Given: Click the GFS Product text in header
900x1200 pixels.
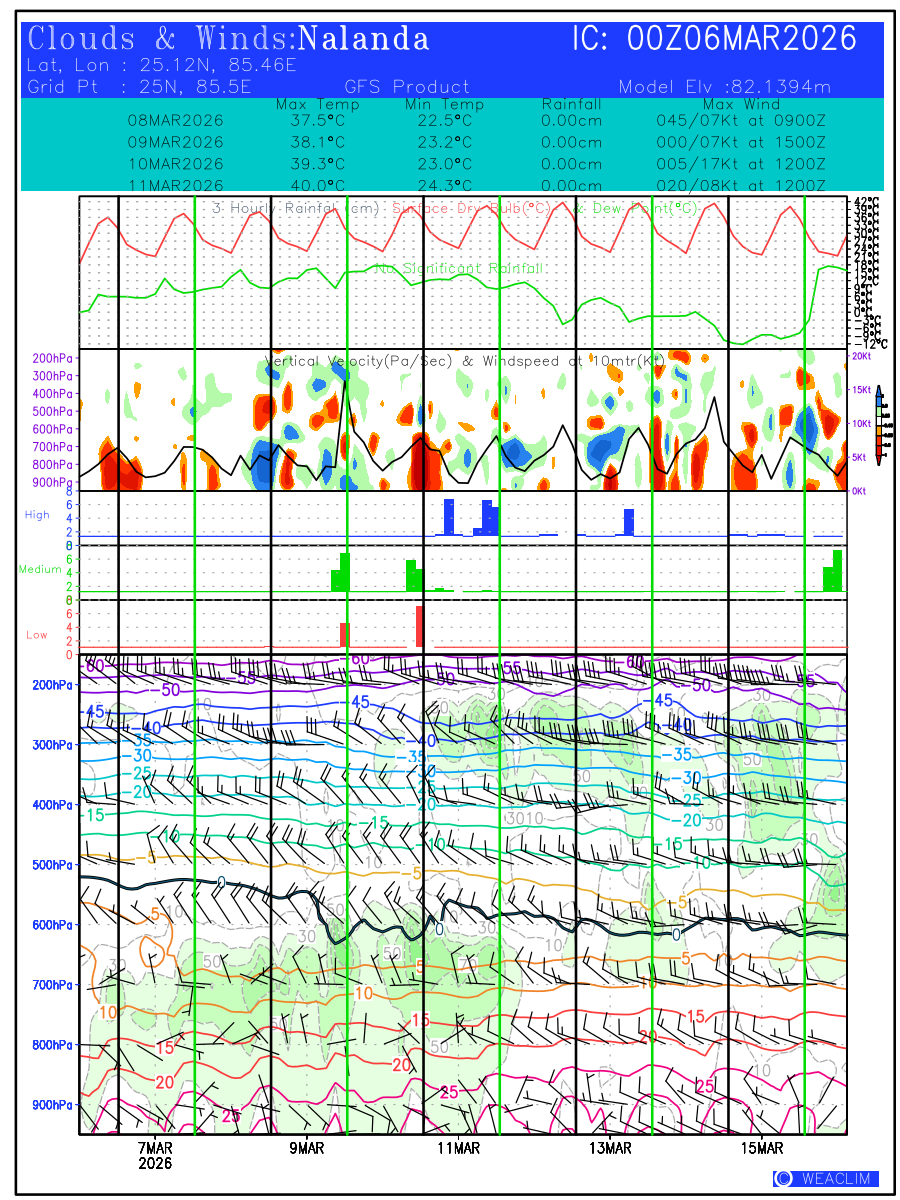Looking at the screenshot, I should click(407, 87).
